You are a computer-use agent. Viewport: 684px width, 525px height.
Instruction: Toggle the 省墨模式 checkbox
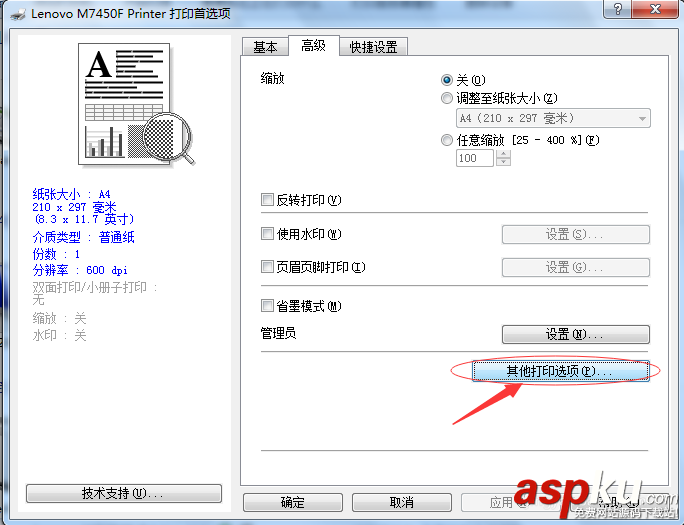point(267,306)
